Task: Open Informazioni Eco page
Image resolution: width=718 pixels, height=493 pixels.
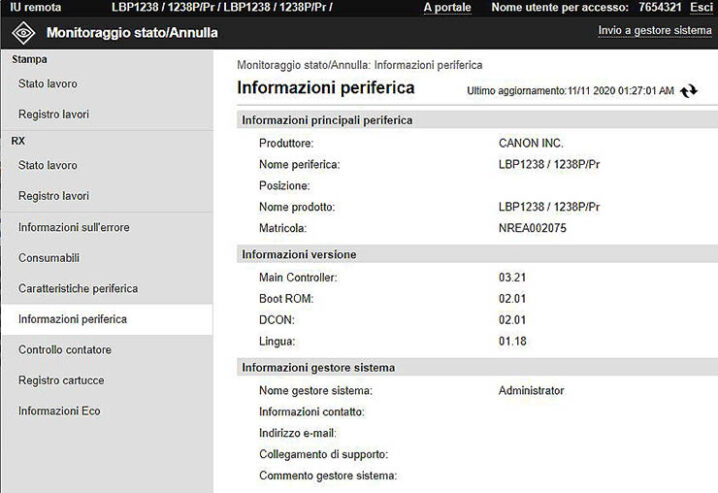Action: (x=59, y=411)
